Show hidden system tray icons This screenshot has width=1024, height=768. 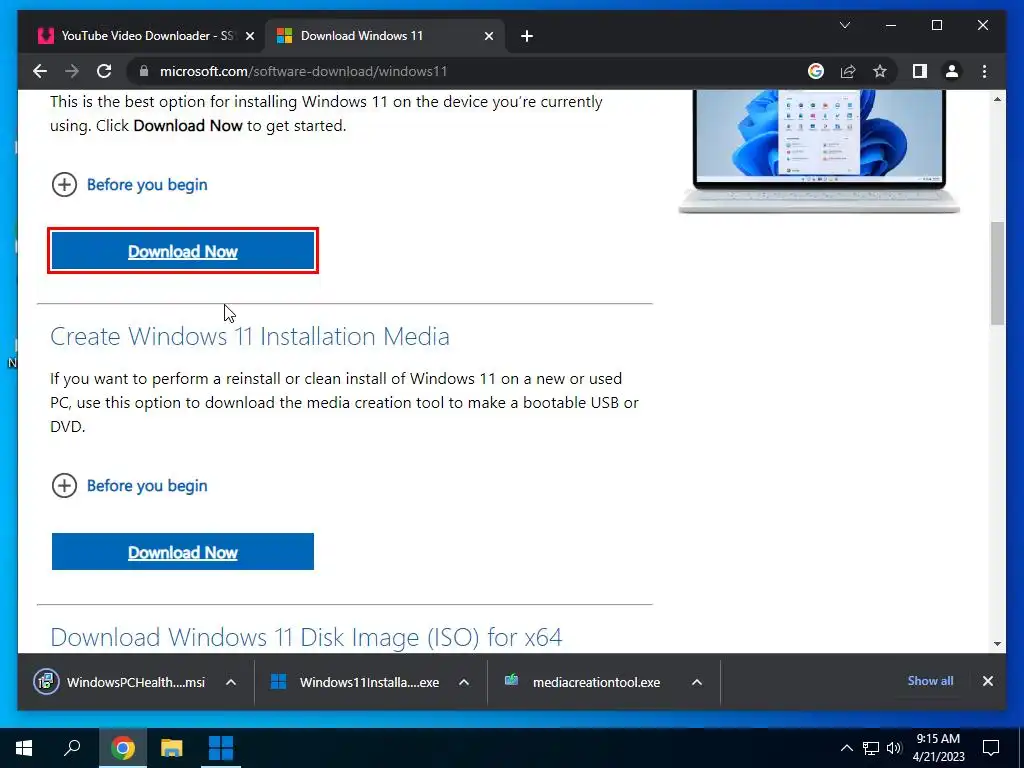coord(846,748)
